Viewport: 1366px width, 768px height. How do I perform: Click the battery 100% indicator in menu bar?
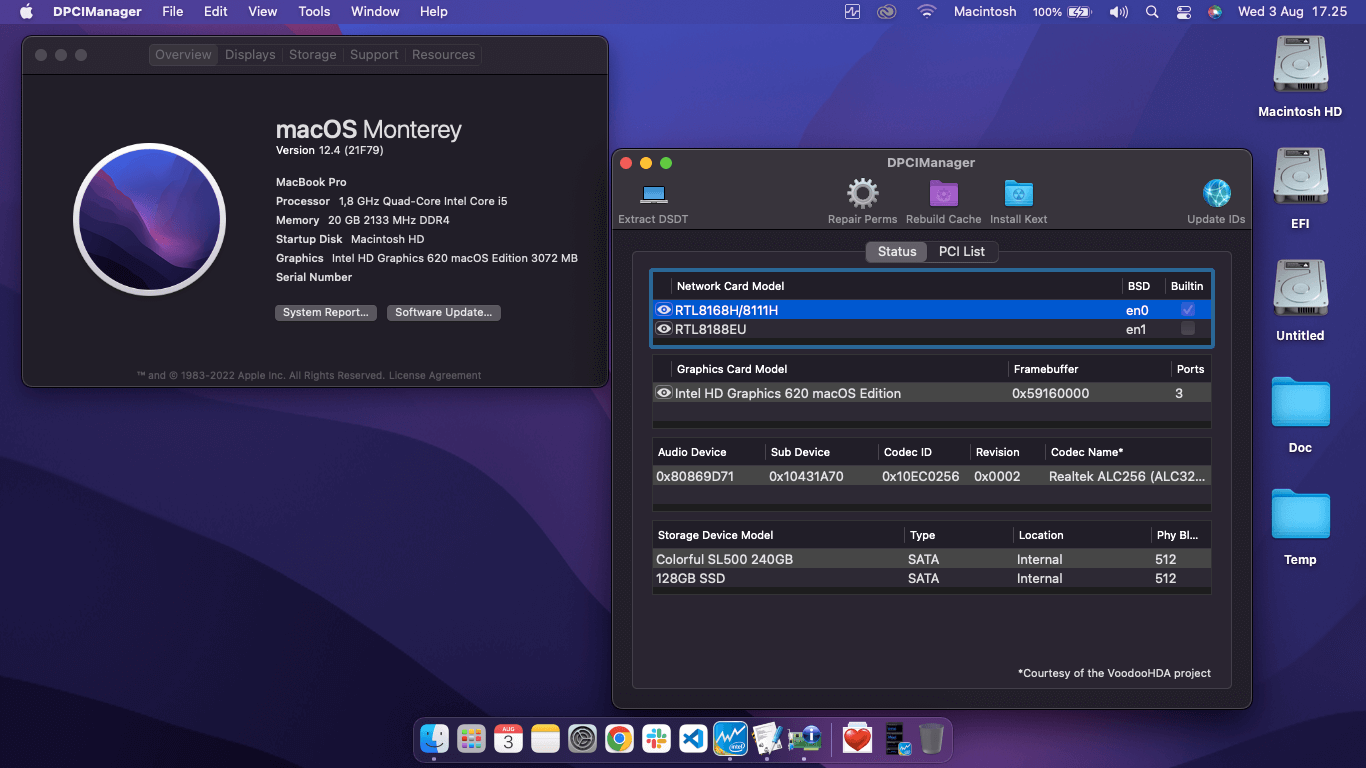(1062, 12)
